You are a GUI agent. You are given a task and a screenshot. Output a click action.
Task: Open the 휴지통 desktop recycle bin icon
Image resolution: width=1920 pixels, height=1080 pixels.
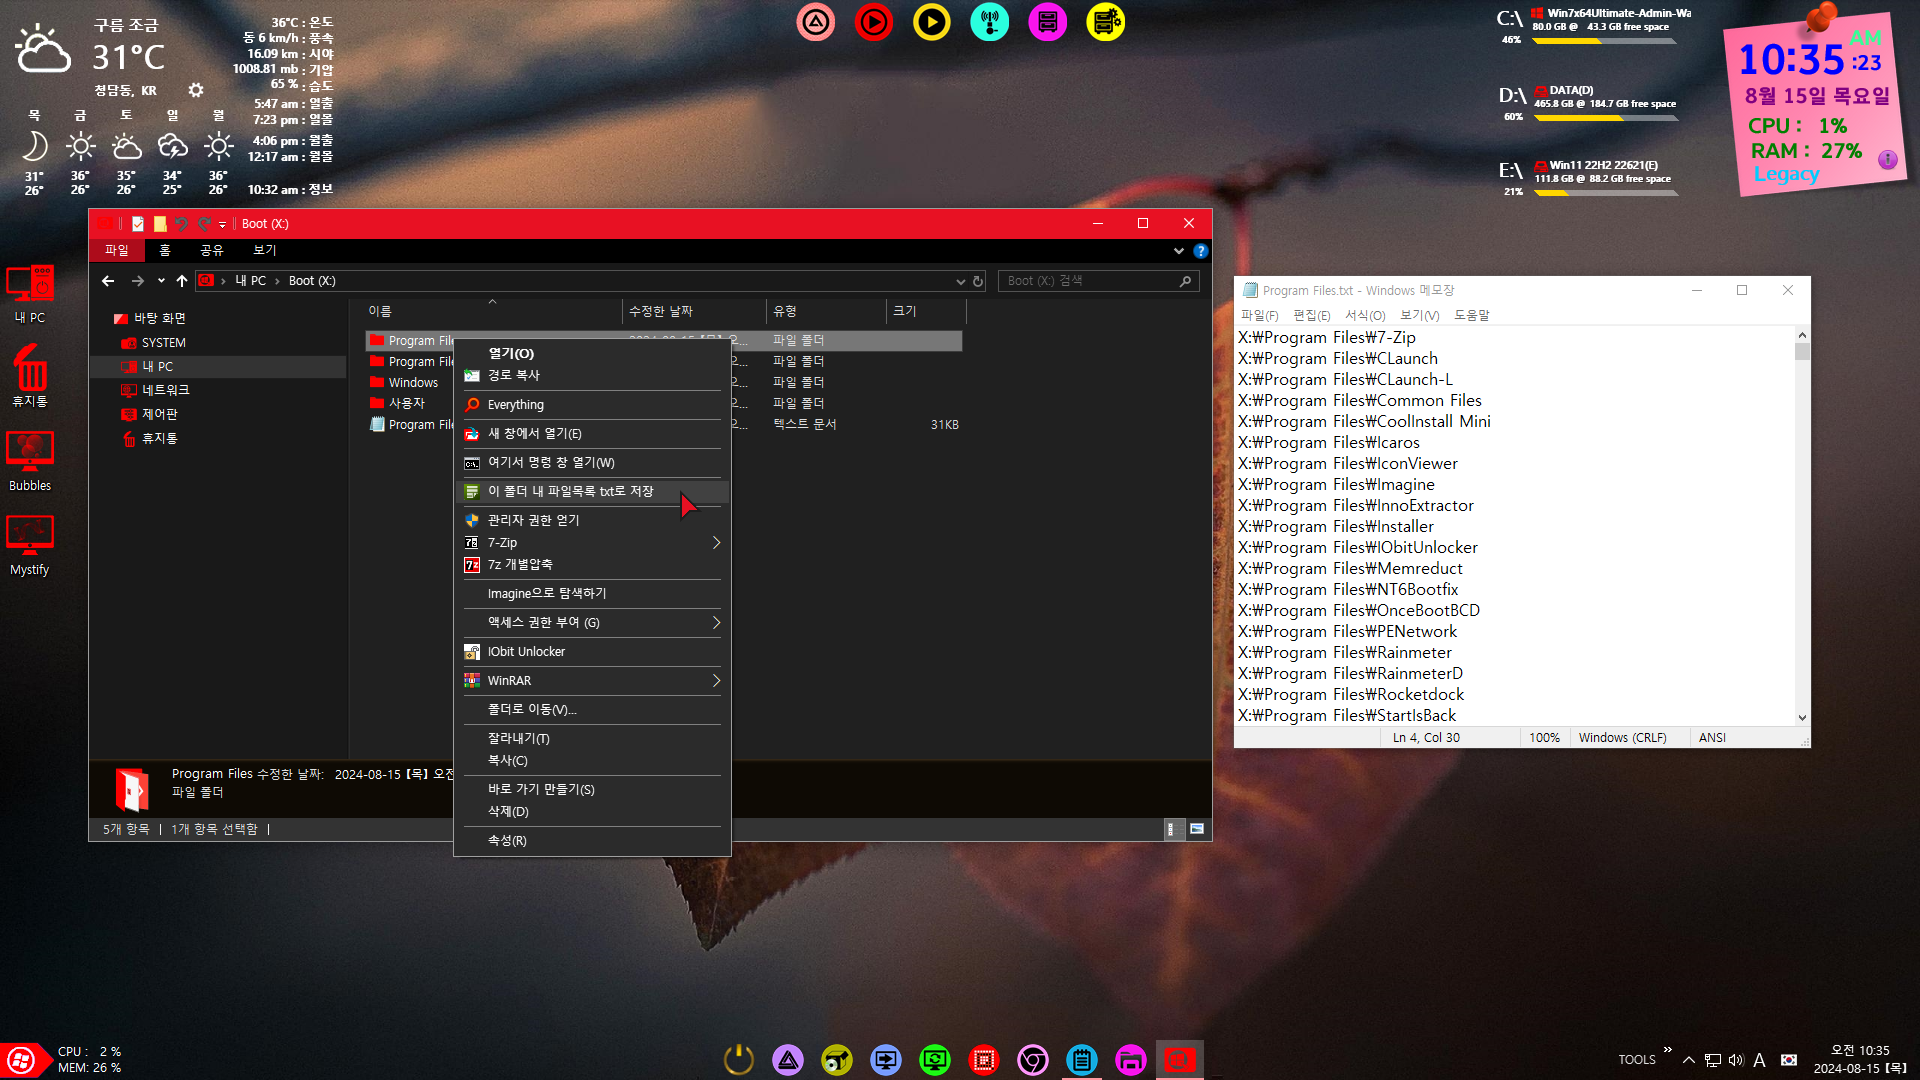click(x=30, y=377)
